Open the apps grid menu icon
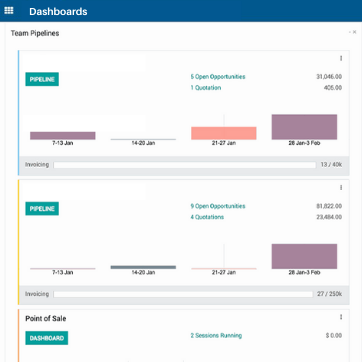 click(x=9, y=11)
